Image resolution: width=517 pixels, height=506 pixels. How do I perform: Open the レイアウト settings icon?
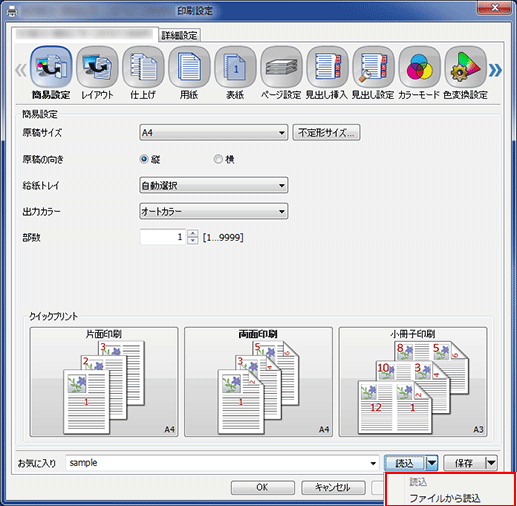[97, 67]
